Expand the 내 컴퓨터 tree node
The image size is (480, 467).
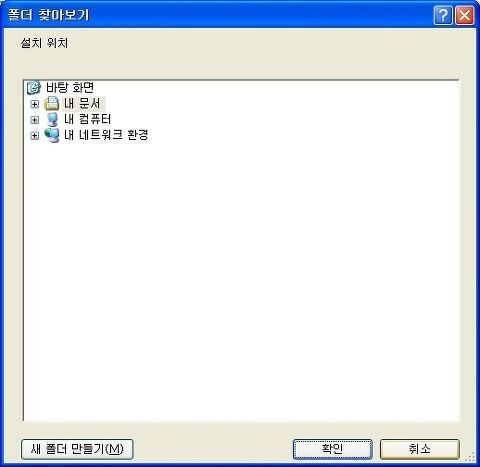(34, 120)
